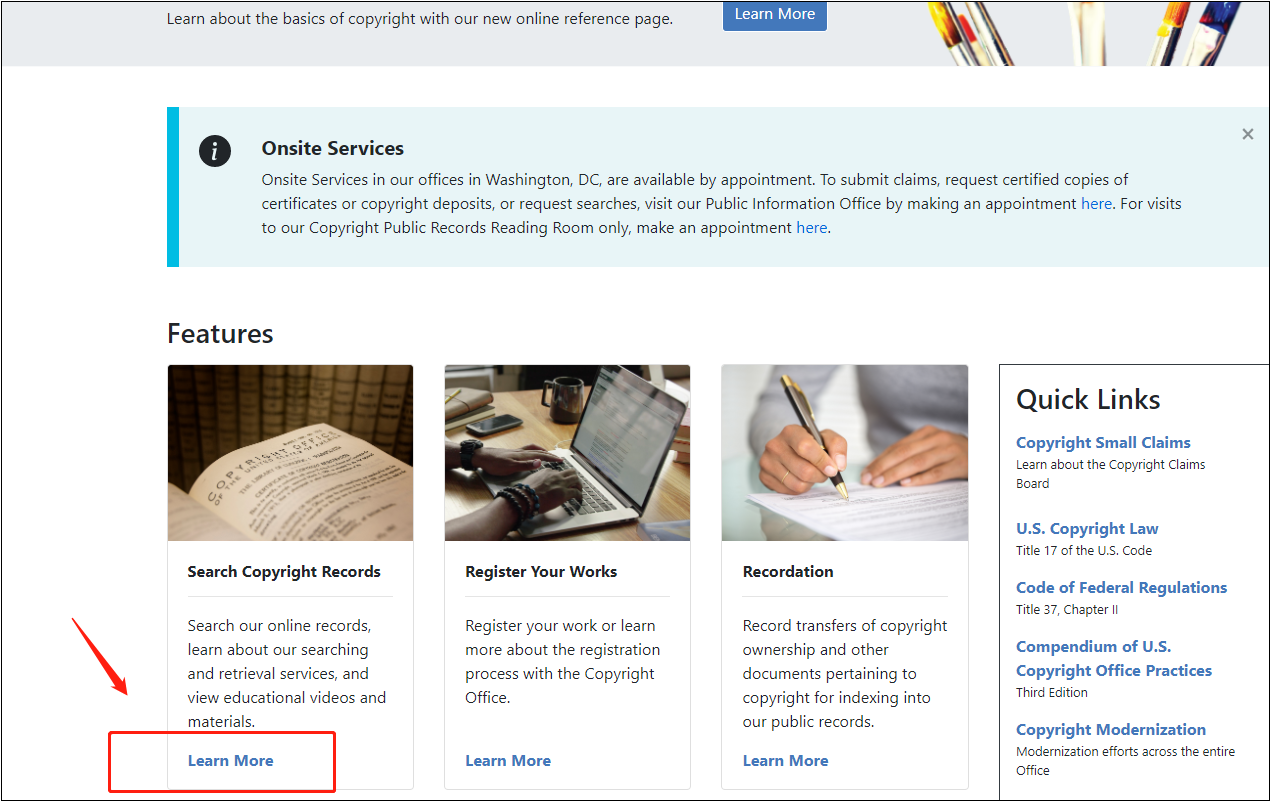Click the Register Your Works card title
This screenshot has width=1272, height=803.
(541, 572)
